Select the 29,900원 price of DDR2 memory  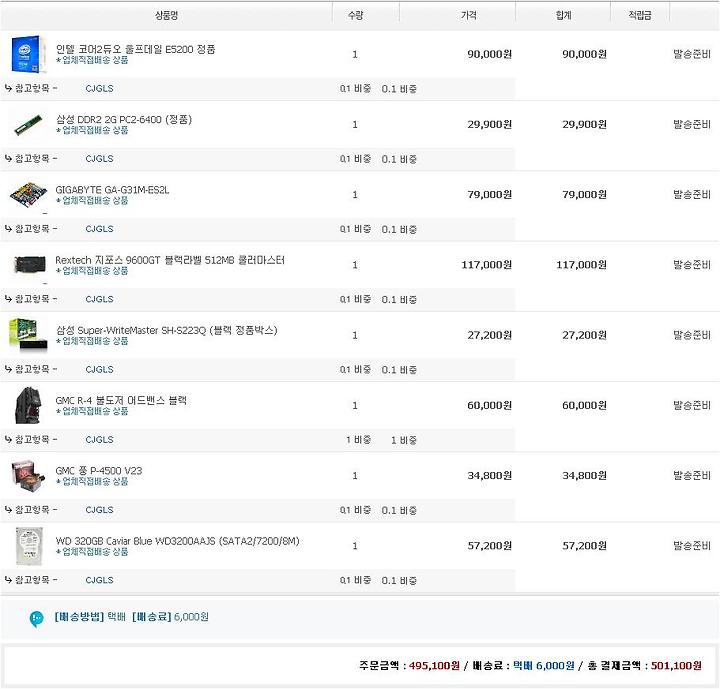(x=489, y=124)
